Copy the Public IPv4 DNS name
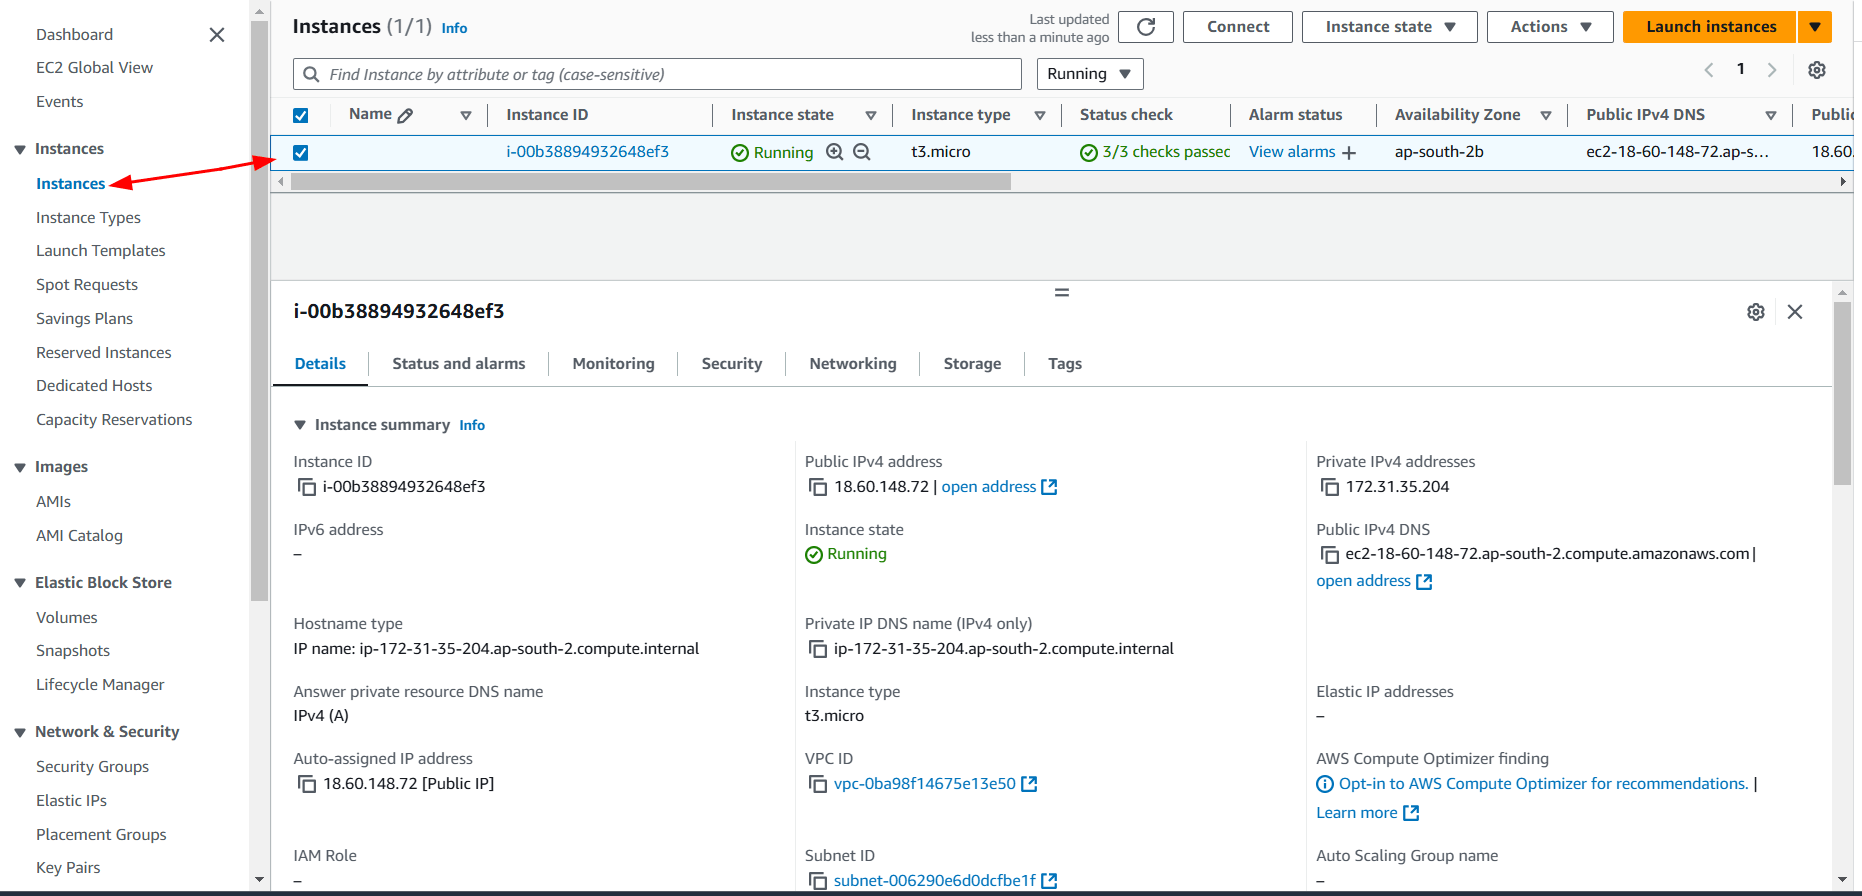Image resolution: width=1862 pixels, height=896 pixels. [x=1330, y=554]
